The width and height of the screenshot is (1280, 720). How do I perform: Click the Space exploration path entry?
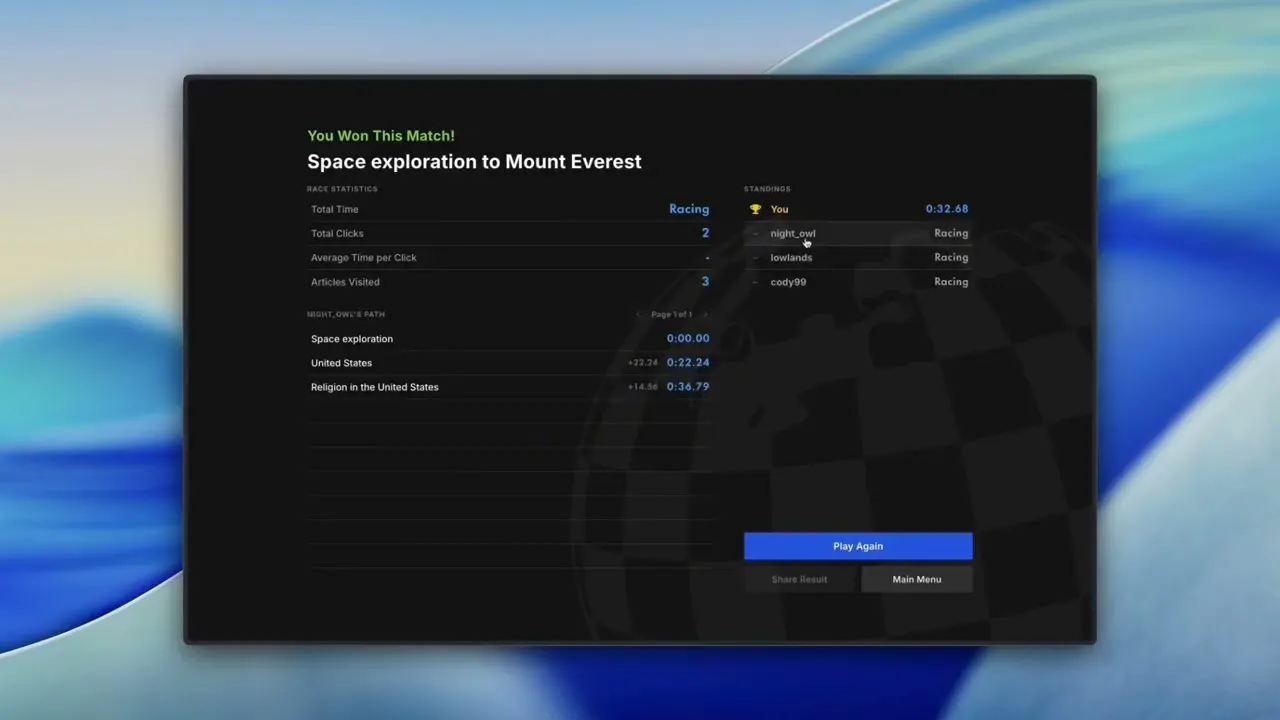pyautogui.click(x=352, y=339)
